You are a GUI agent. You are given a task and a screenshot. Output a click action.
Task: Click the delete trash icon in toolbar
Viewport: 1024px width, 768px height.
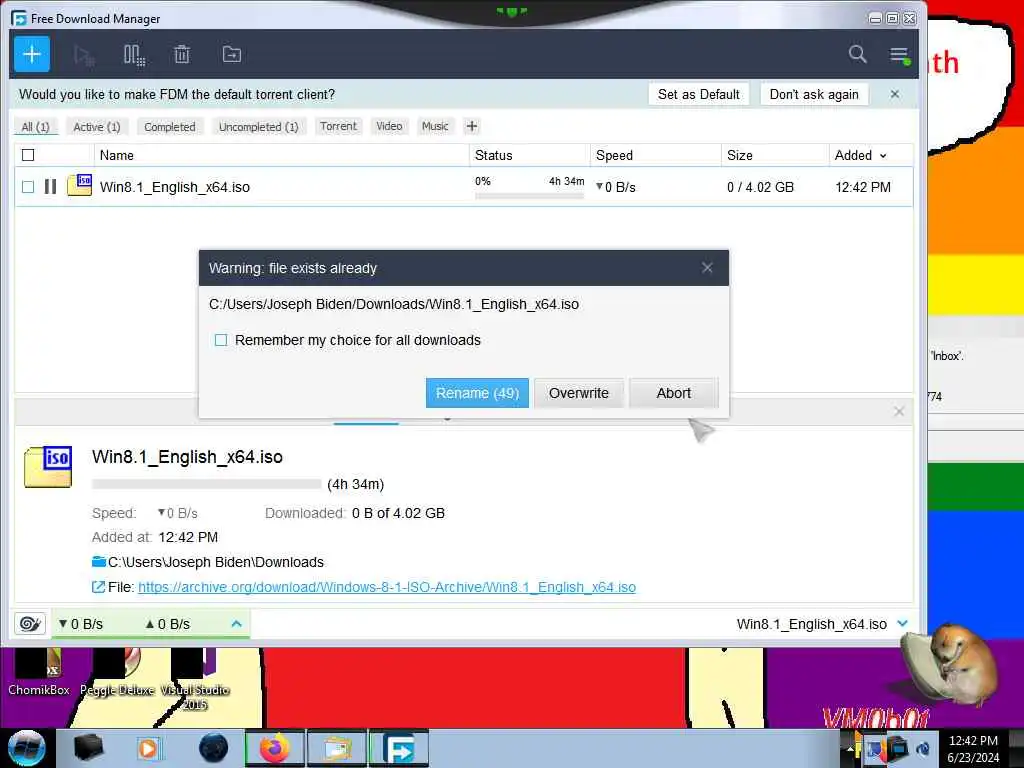click(182, 55)
